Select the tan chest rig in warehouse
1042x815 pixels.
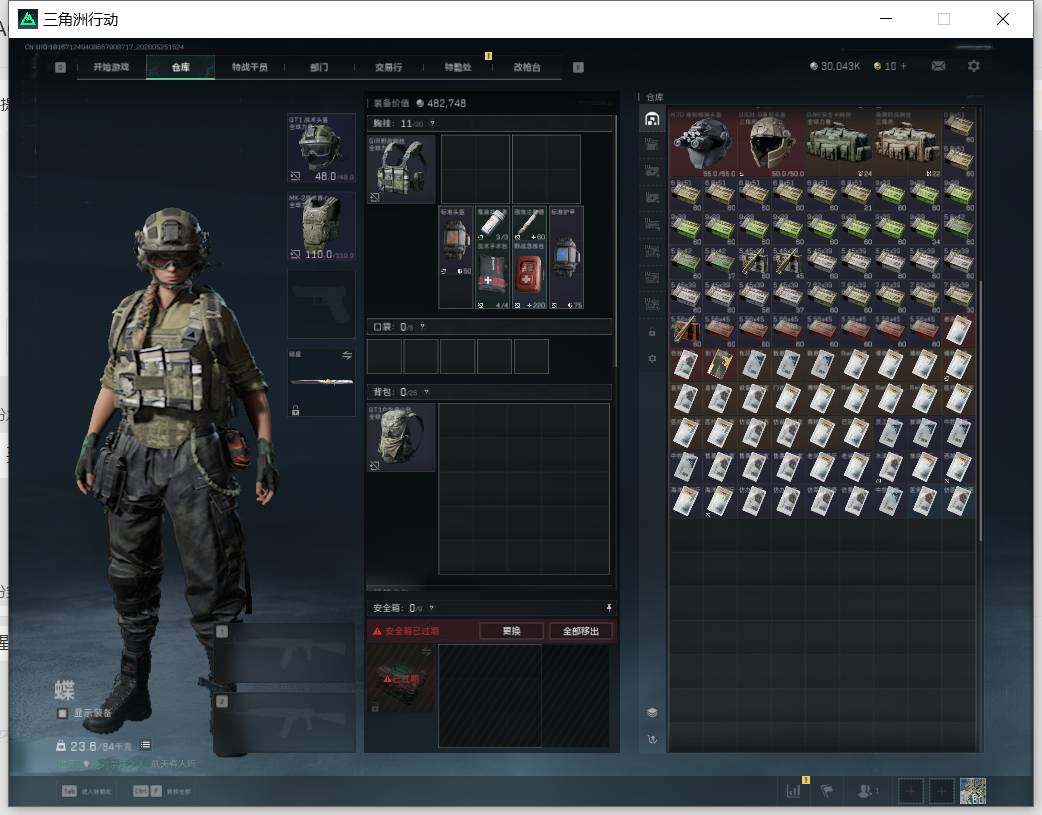[907, 144]
